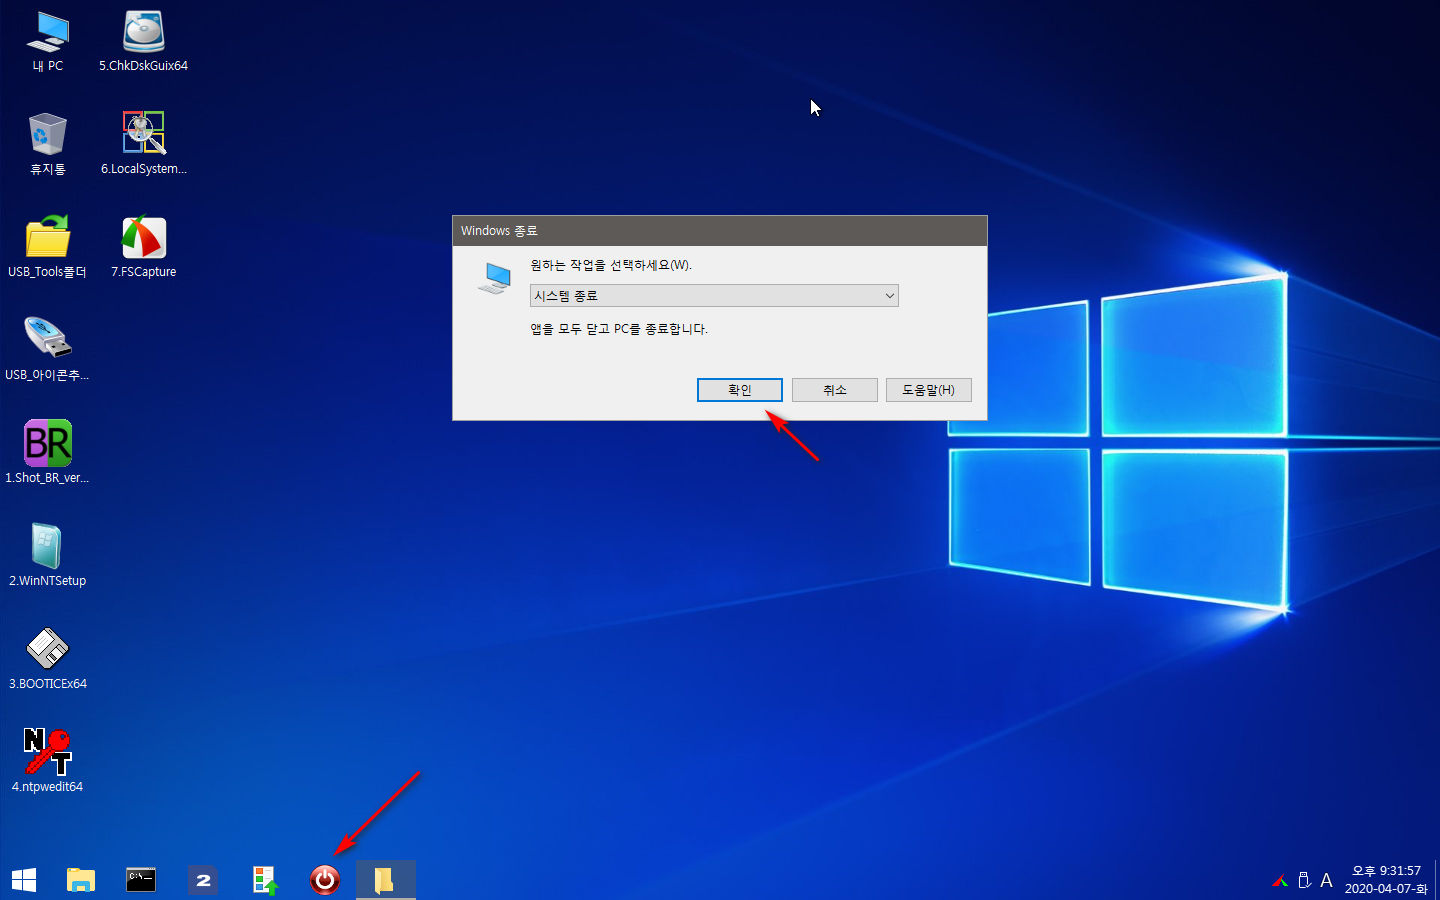
Task: Open the taskbar clock showing 오후 9:31:57
Action: pyautogui.click(x=1386, y=880)
